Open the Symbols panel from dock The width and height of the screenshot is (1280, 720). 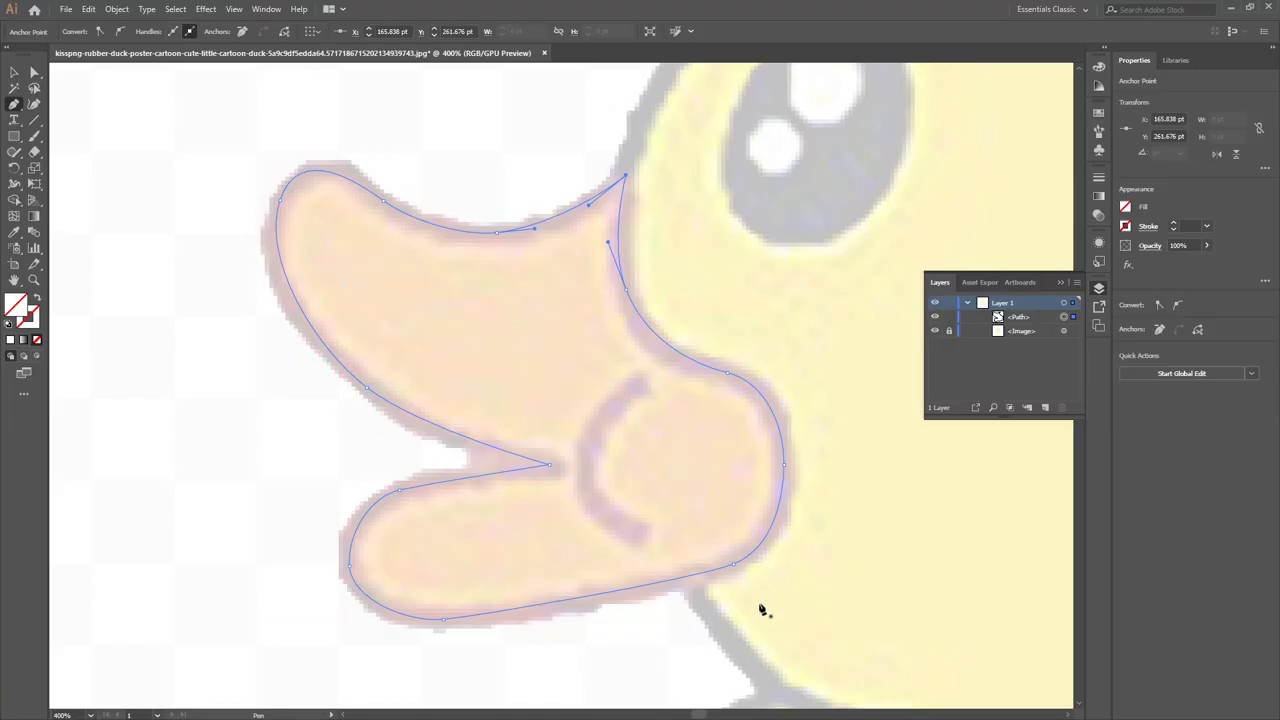point(1099,149)
